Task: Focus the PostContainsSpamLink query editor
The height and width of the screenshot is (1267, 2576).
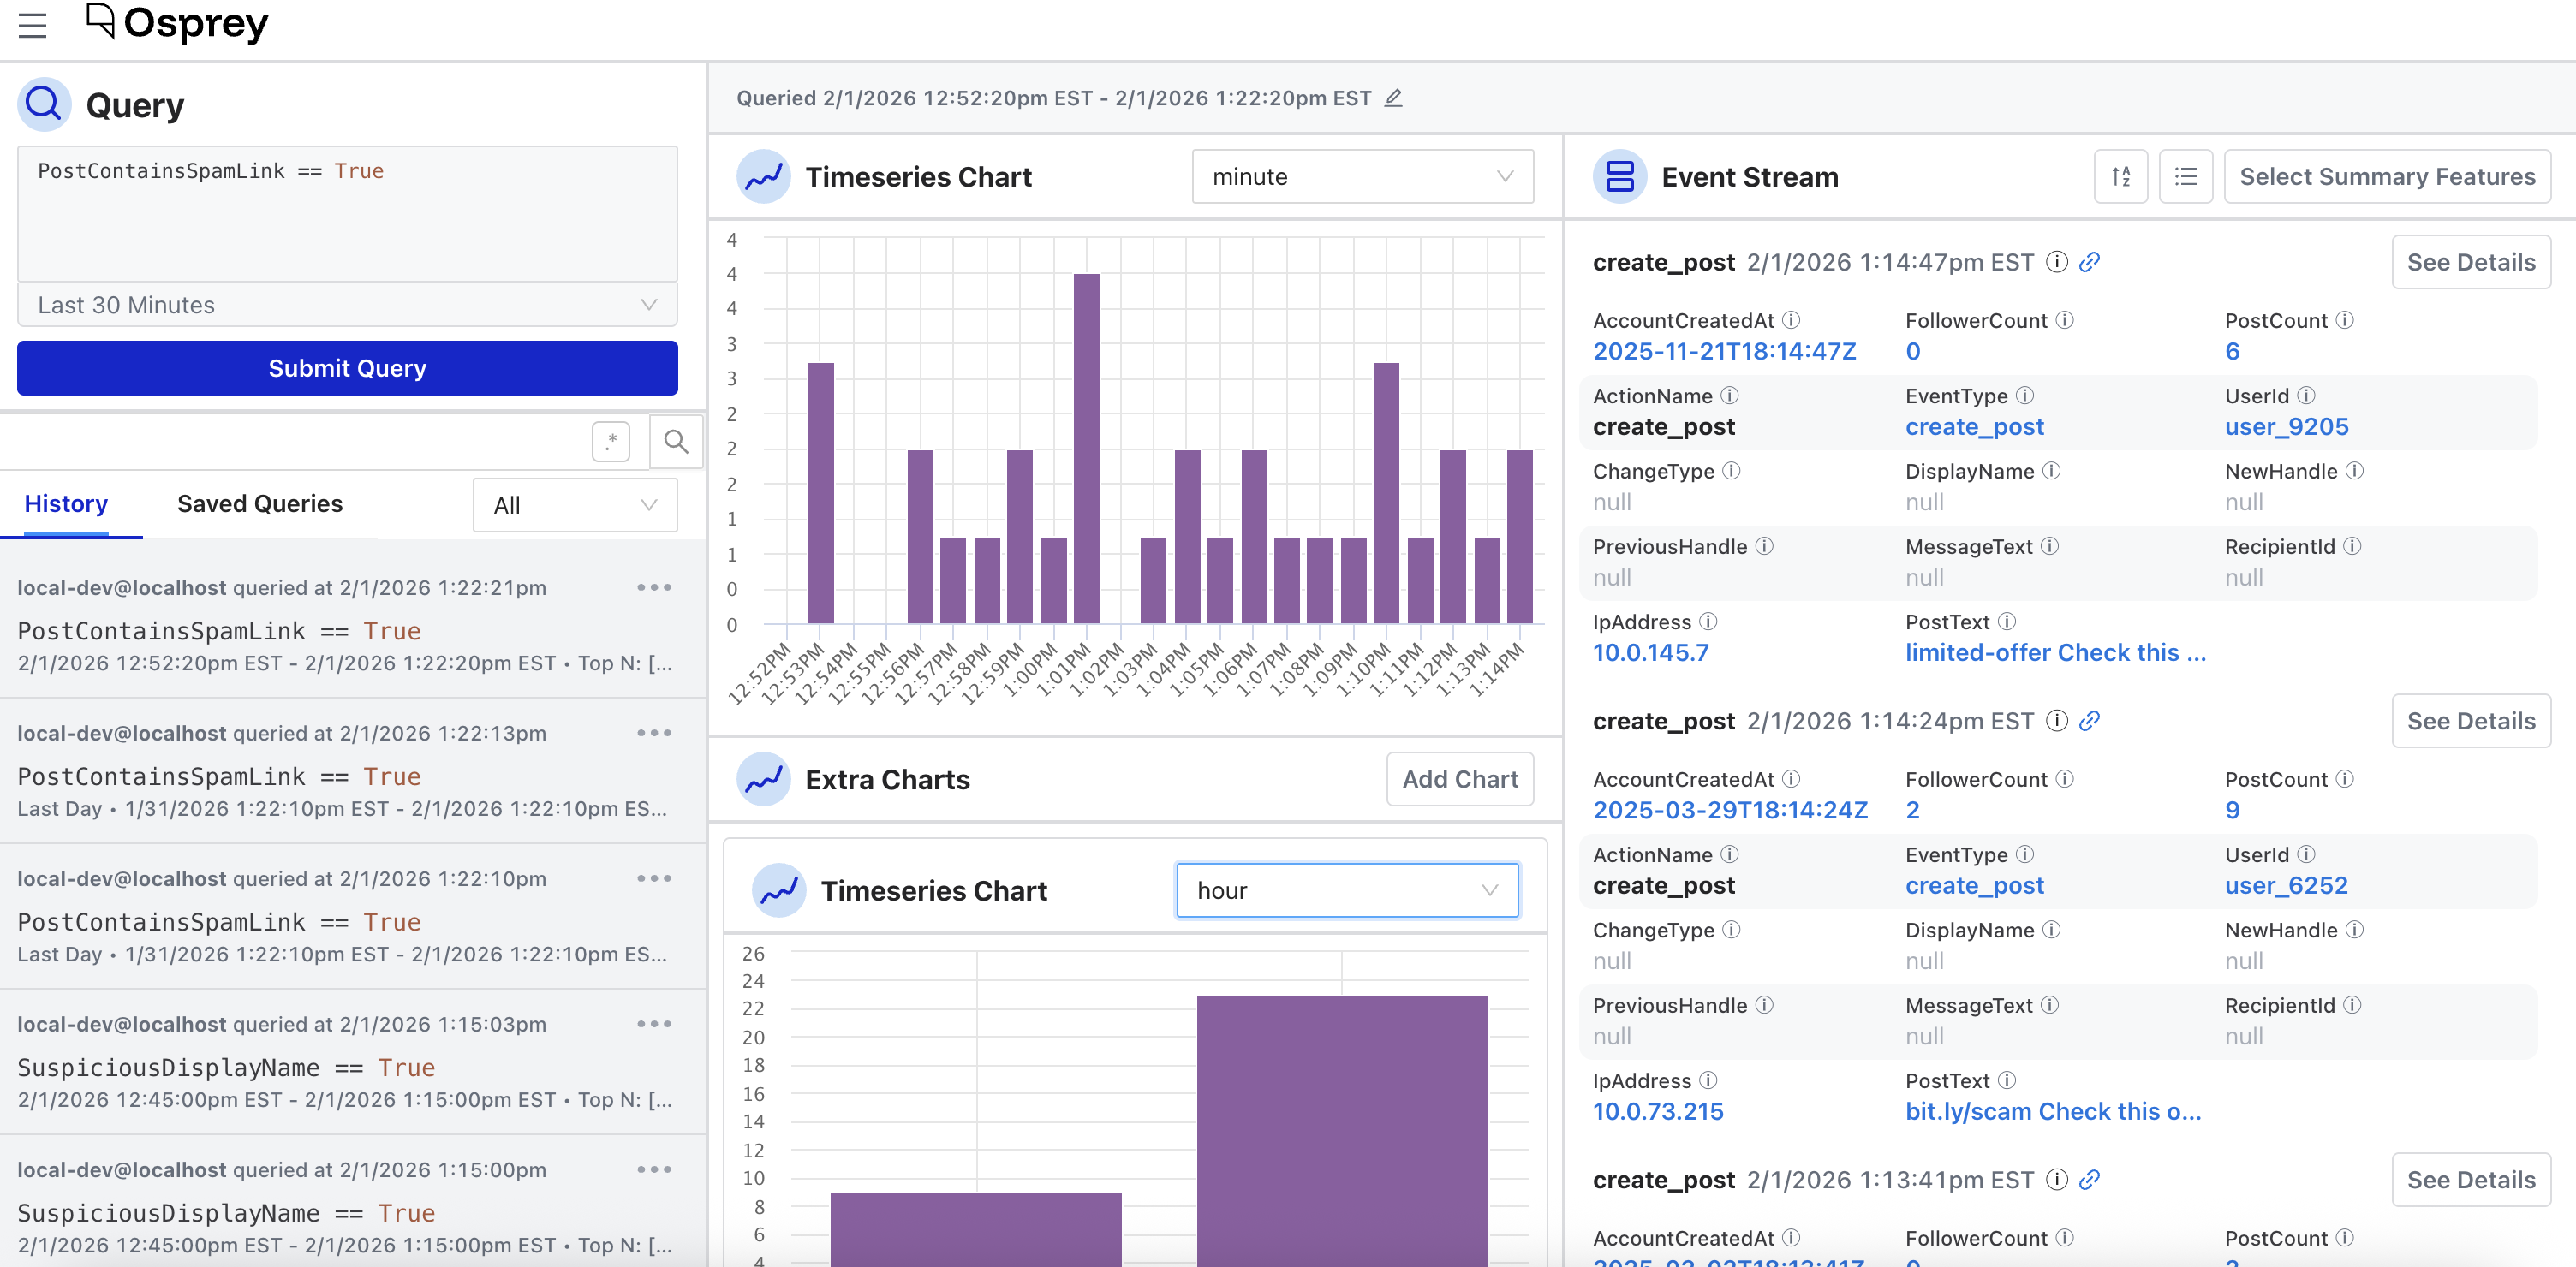Action: (x=347, y=214)
